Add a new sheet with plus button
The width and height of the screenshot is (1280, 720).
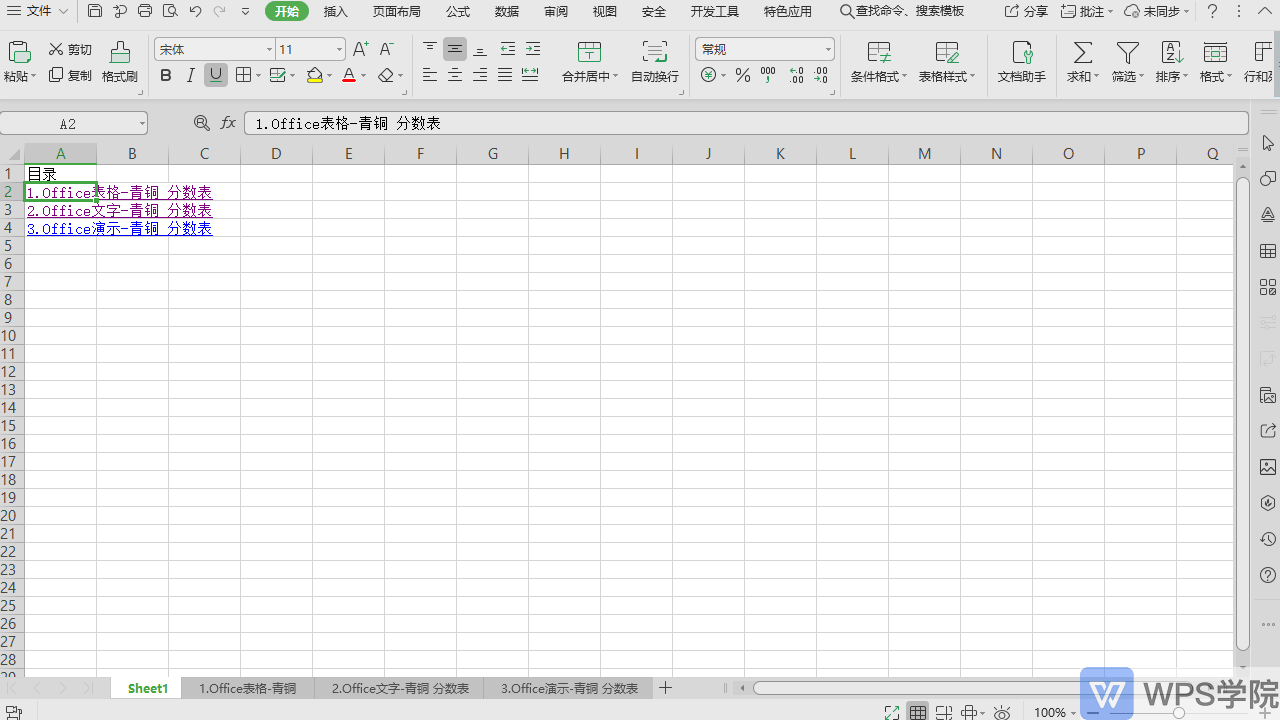pos(665,688)
